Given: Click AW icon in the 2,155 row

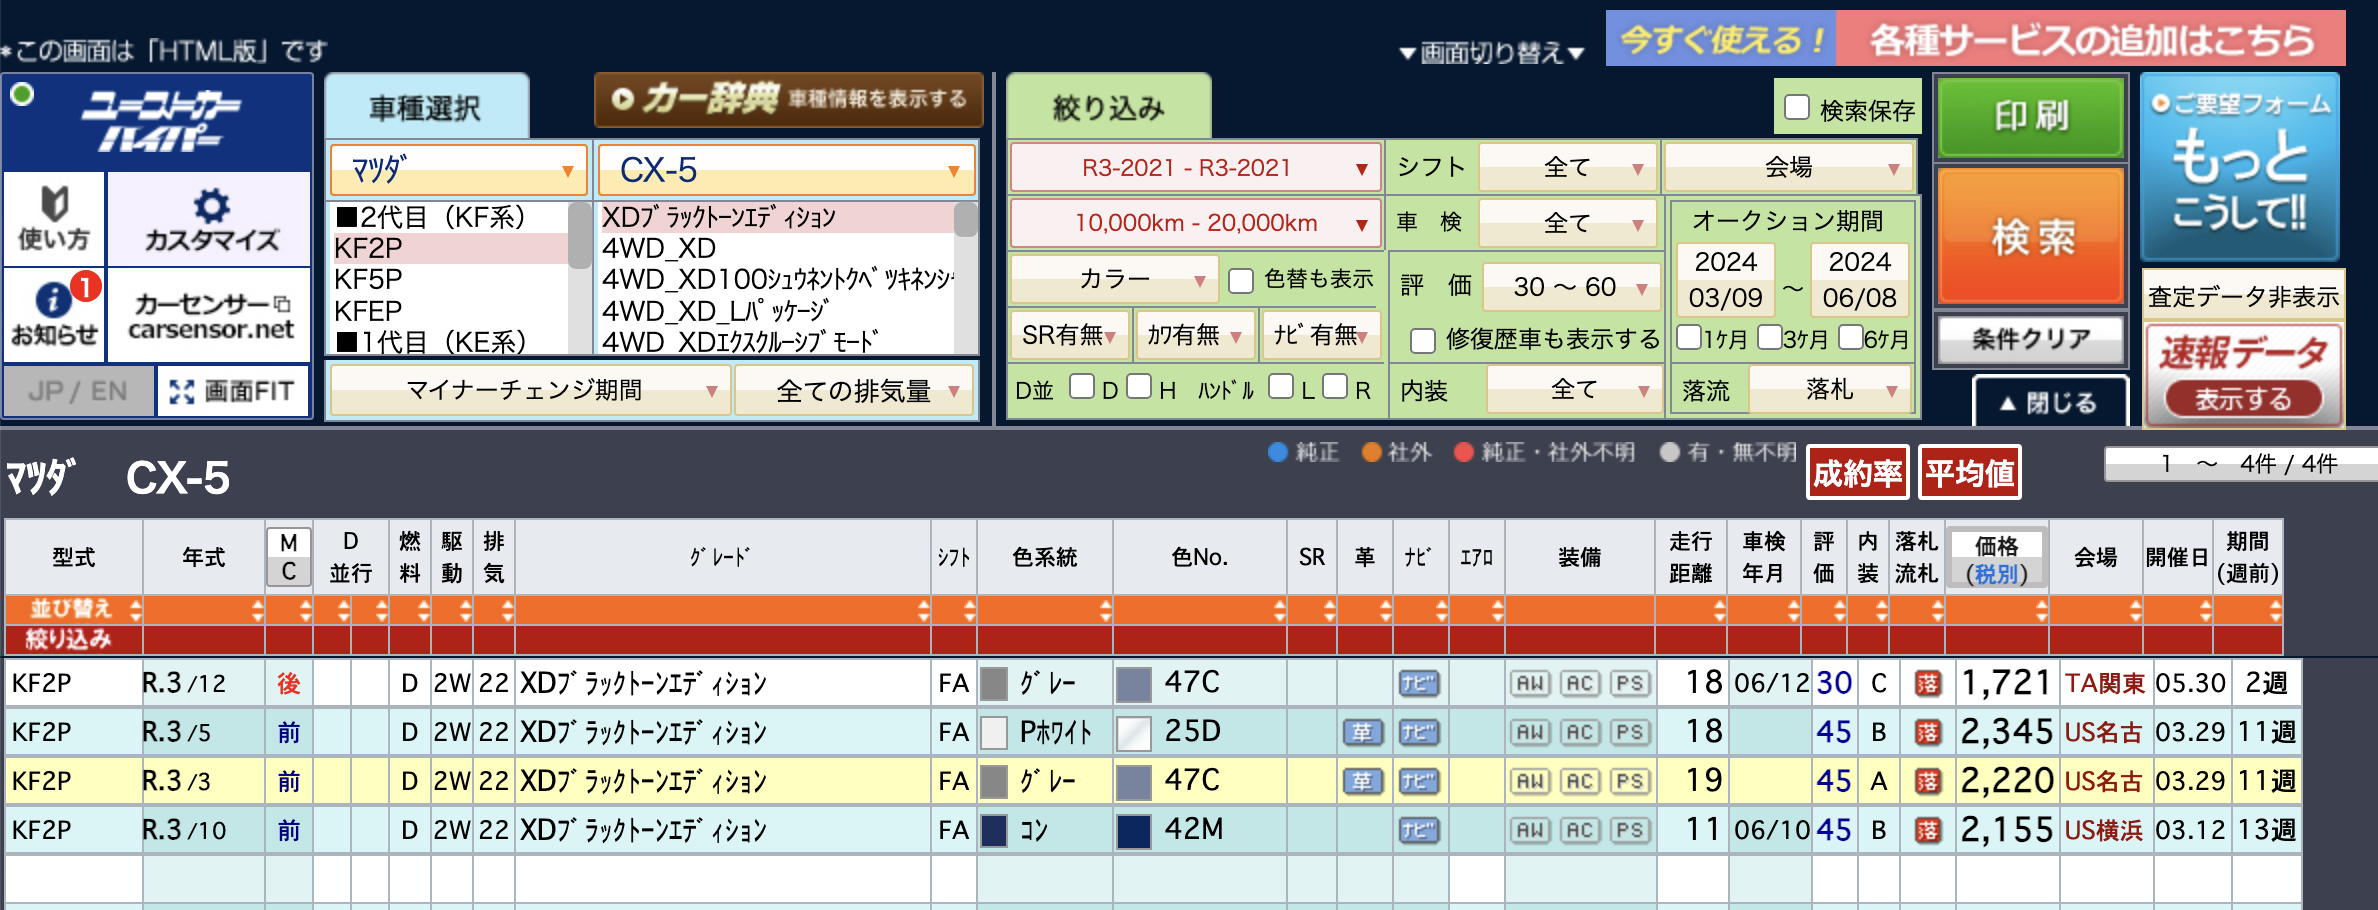Looking at the screenshot, I should (x=1530, y=830).
